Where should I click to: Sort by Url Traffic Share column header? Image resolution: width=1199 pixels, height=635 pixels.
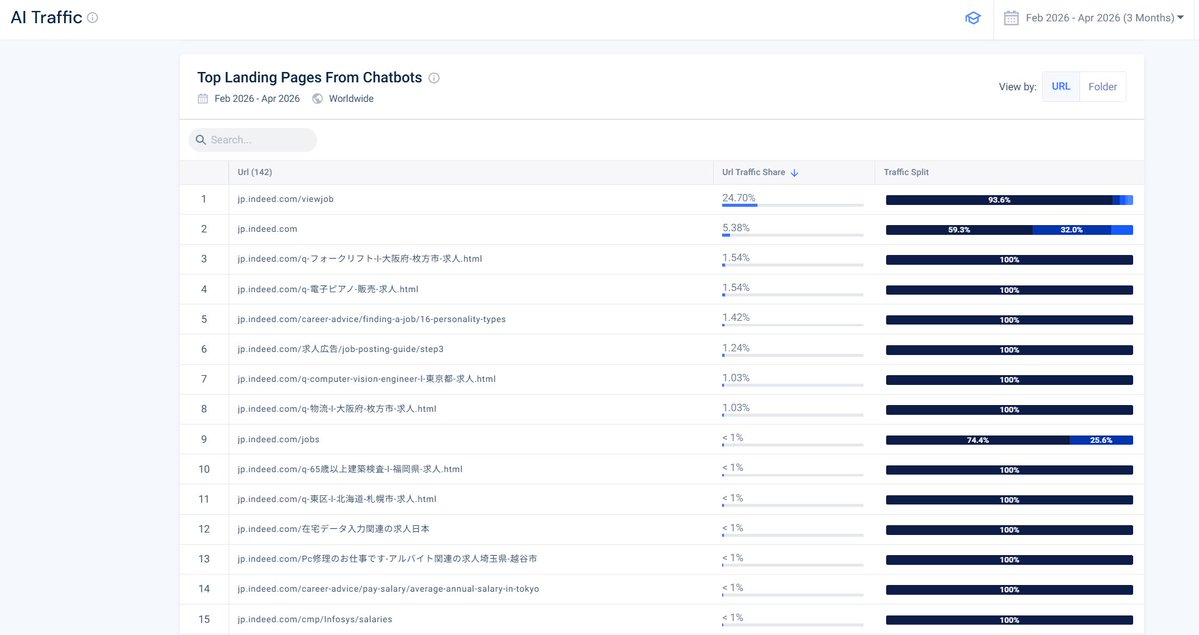(x=753, y=172)
